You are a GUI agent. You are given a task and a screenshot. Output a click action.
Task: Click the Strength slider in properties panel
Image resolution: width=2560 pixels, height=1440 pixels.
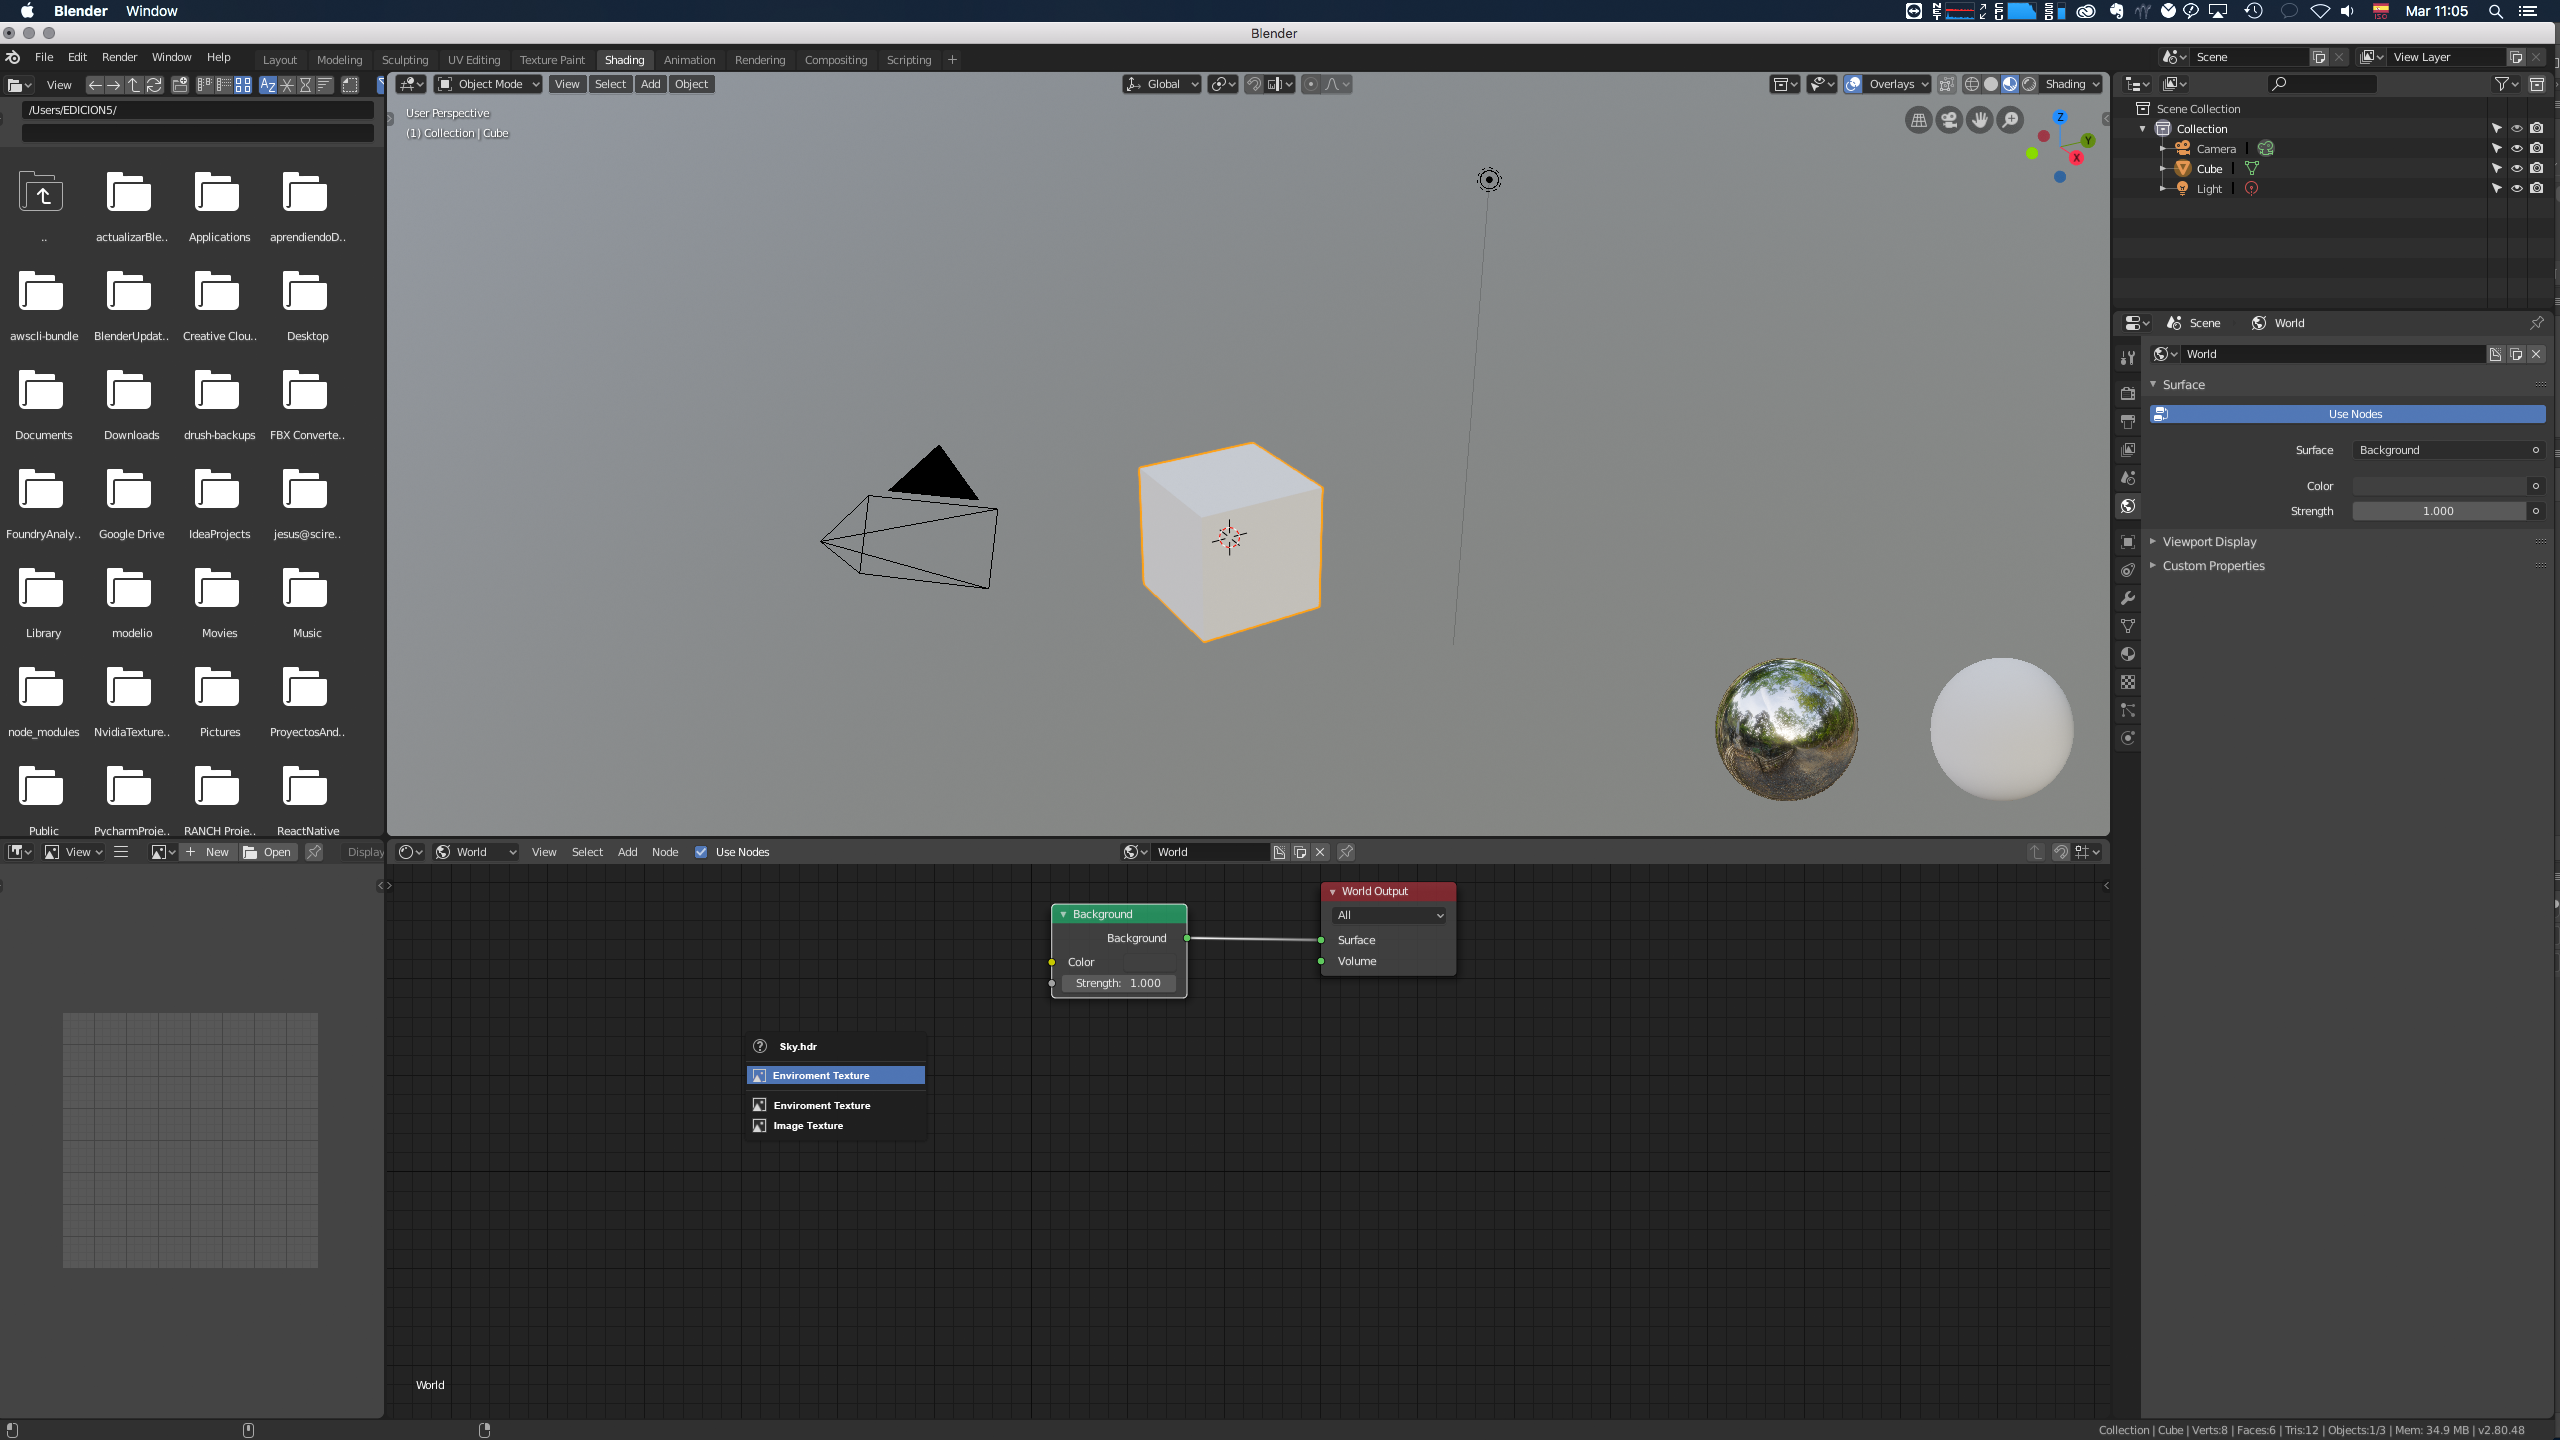point(2438,511)
